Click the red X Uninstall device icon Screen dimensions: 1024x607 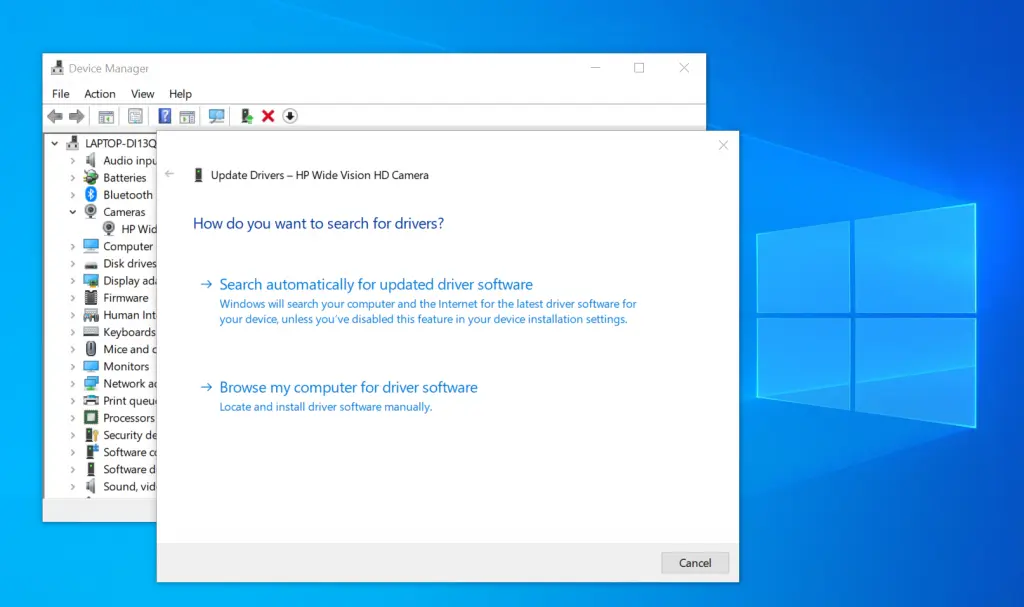[x=268, y=116]
